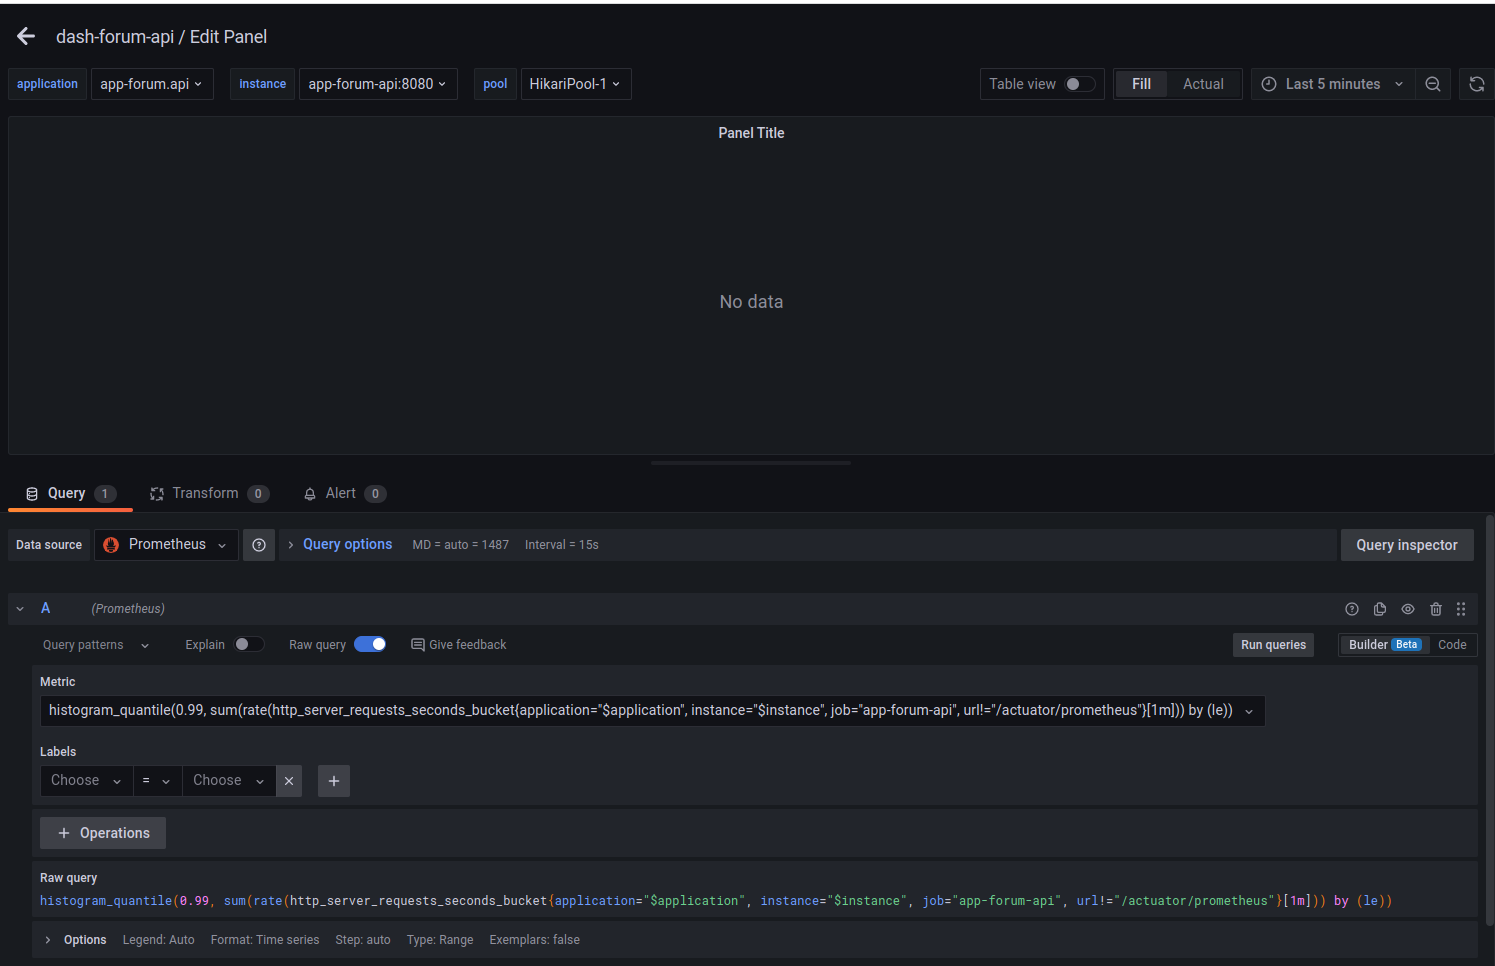
Task: Choose a label value in Labels
Action: click(229, 781)
